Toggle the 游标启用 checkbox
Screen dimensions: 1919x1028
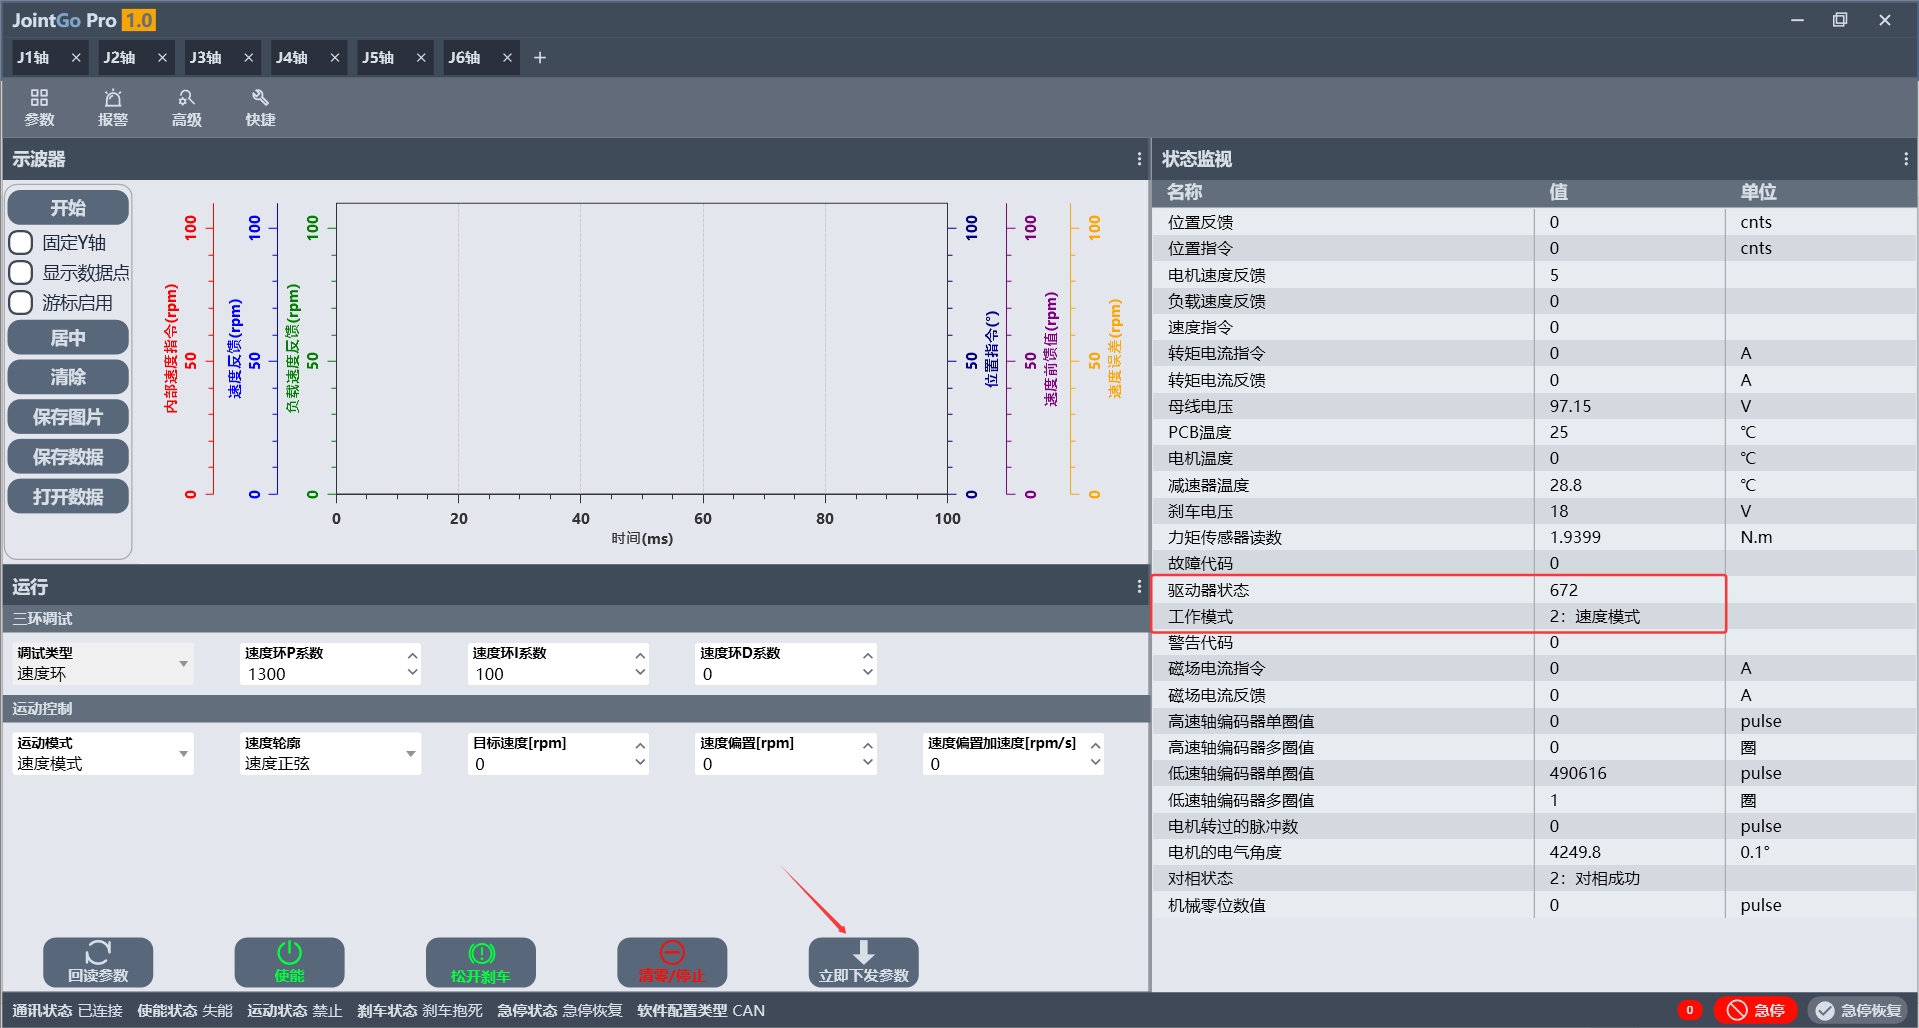(x=21, y=303)
